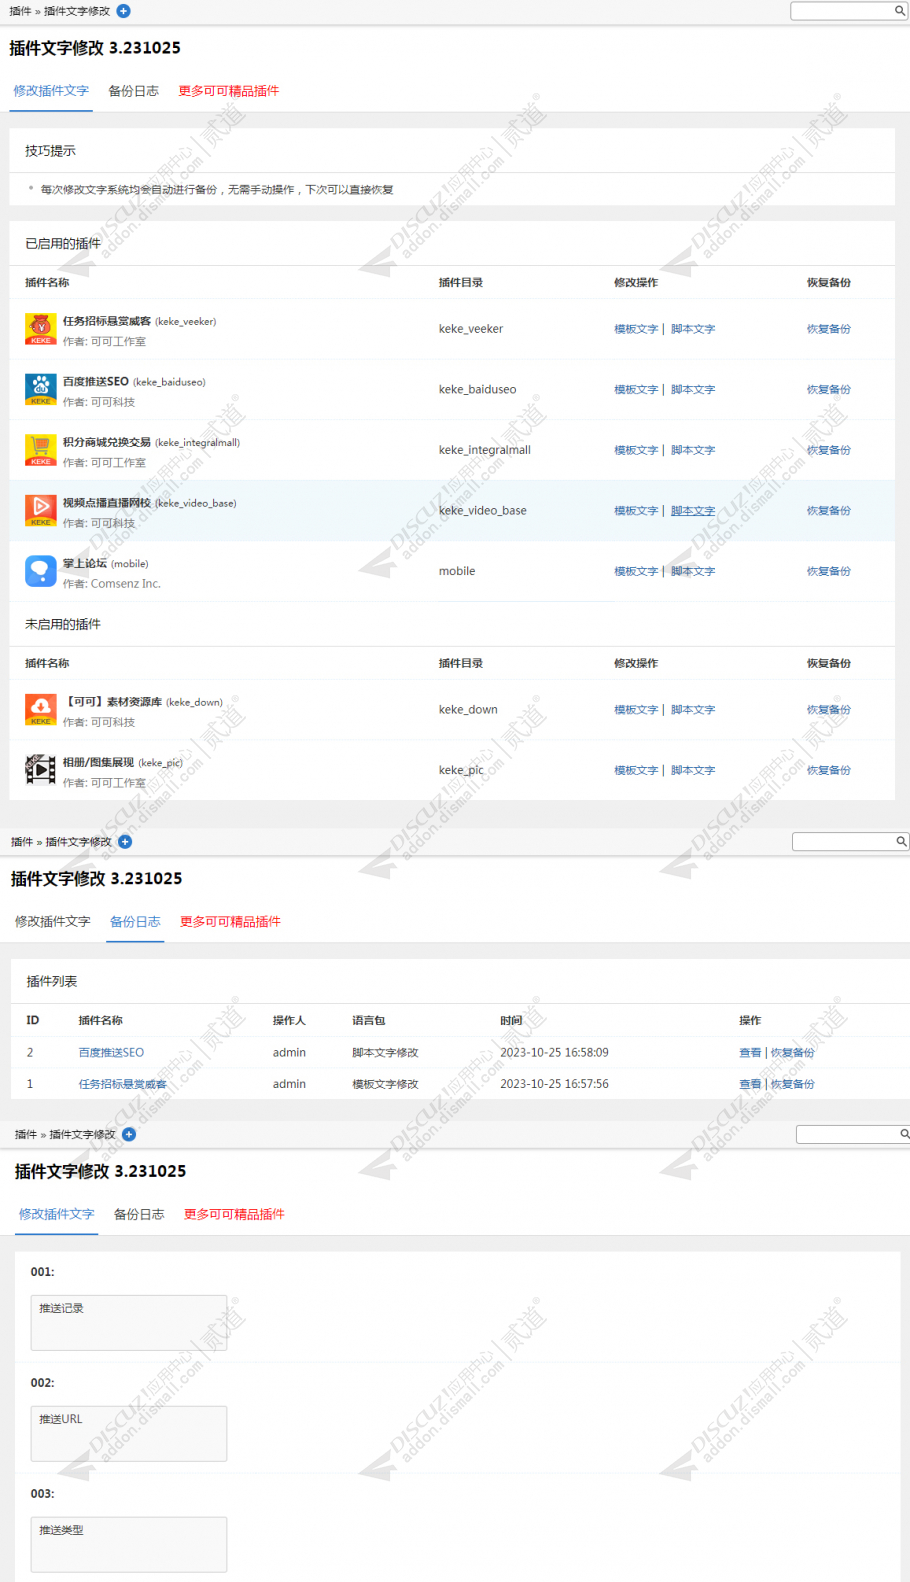This screenshot has width=910, height=1582.
Task: Click the 相册/图集展现 film icon
Action: [x=41, y=770]
